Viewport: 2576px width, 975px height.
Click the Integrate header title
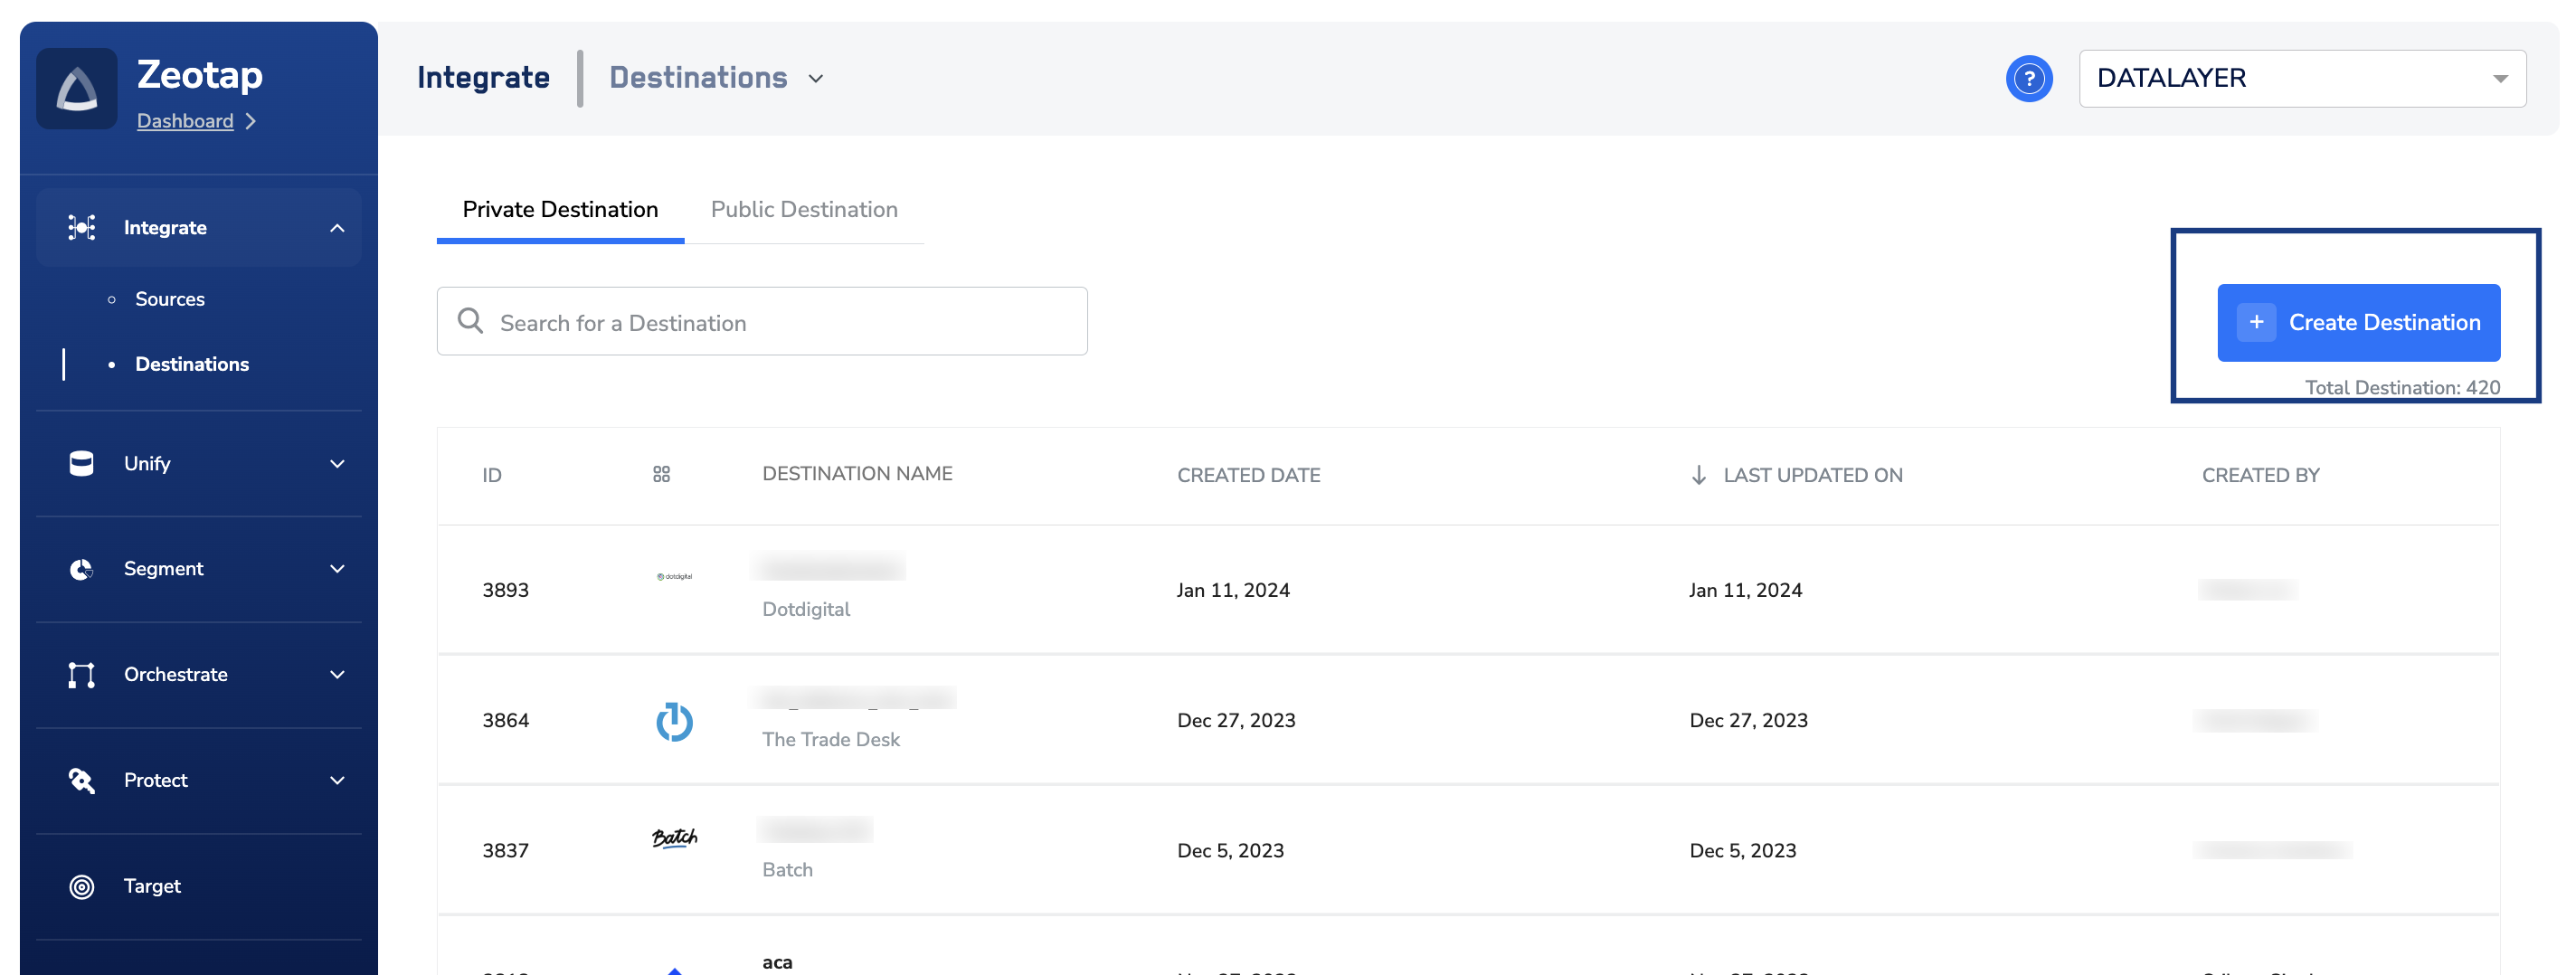coord(483,78)
